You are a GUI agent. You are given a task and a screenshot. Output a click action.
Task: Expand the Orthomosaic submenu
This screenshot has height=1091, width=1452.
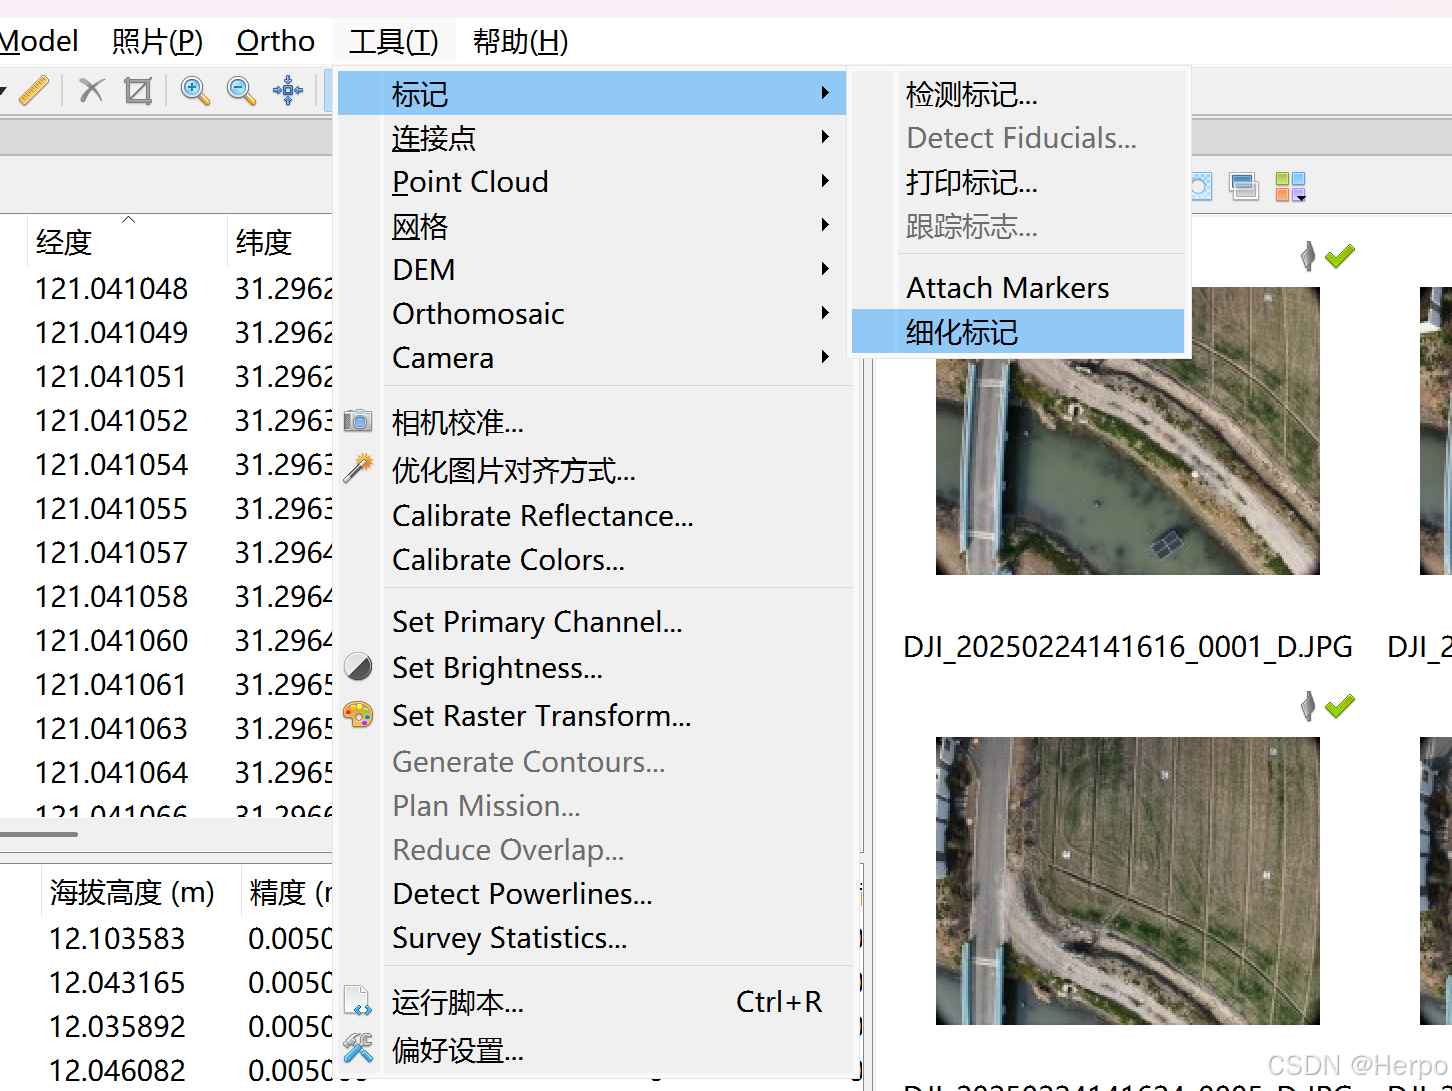[825, 313]
